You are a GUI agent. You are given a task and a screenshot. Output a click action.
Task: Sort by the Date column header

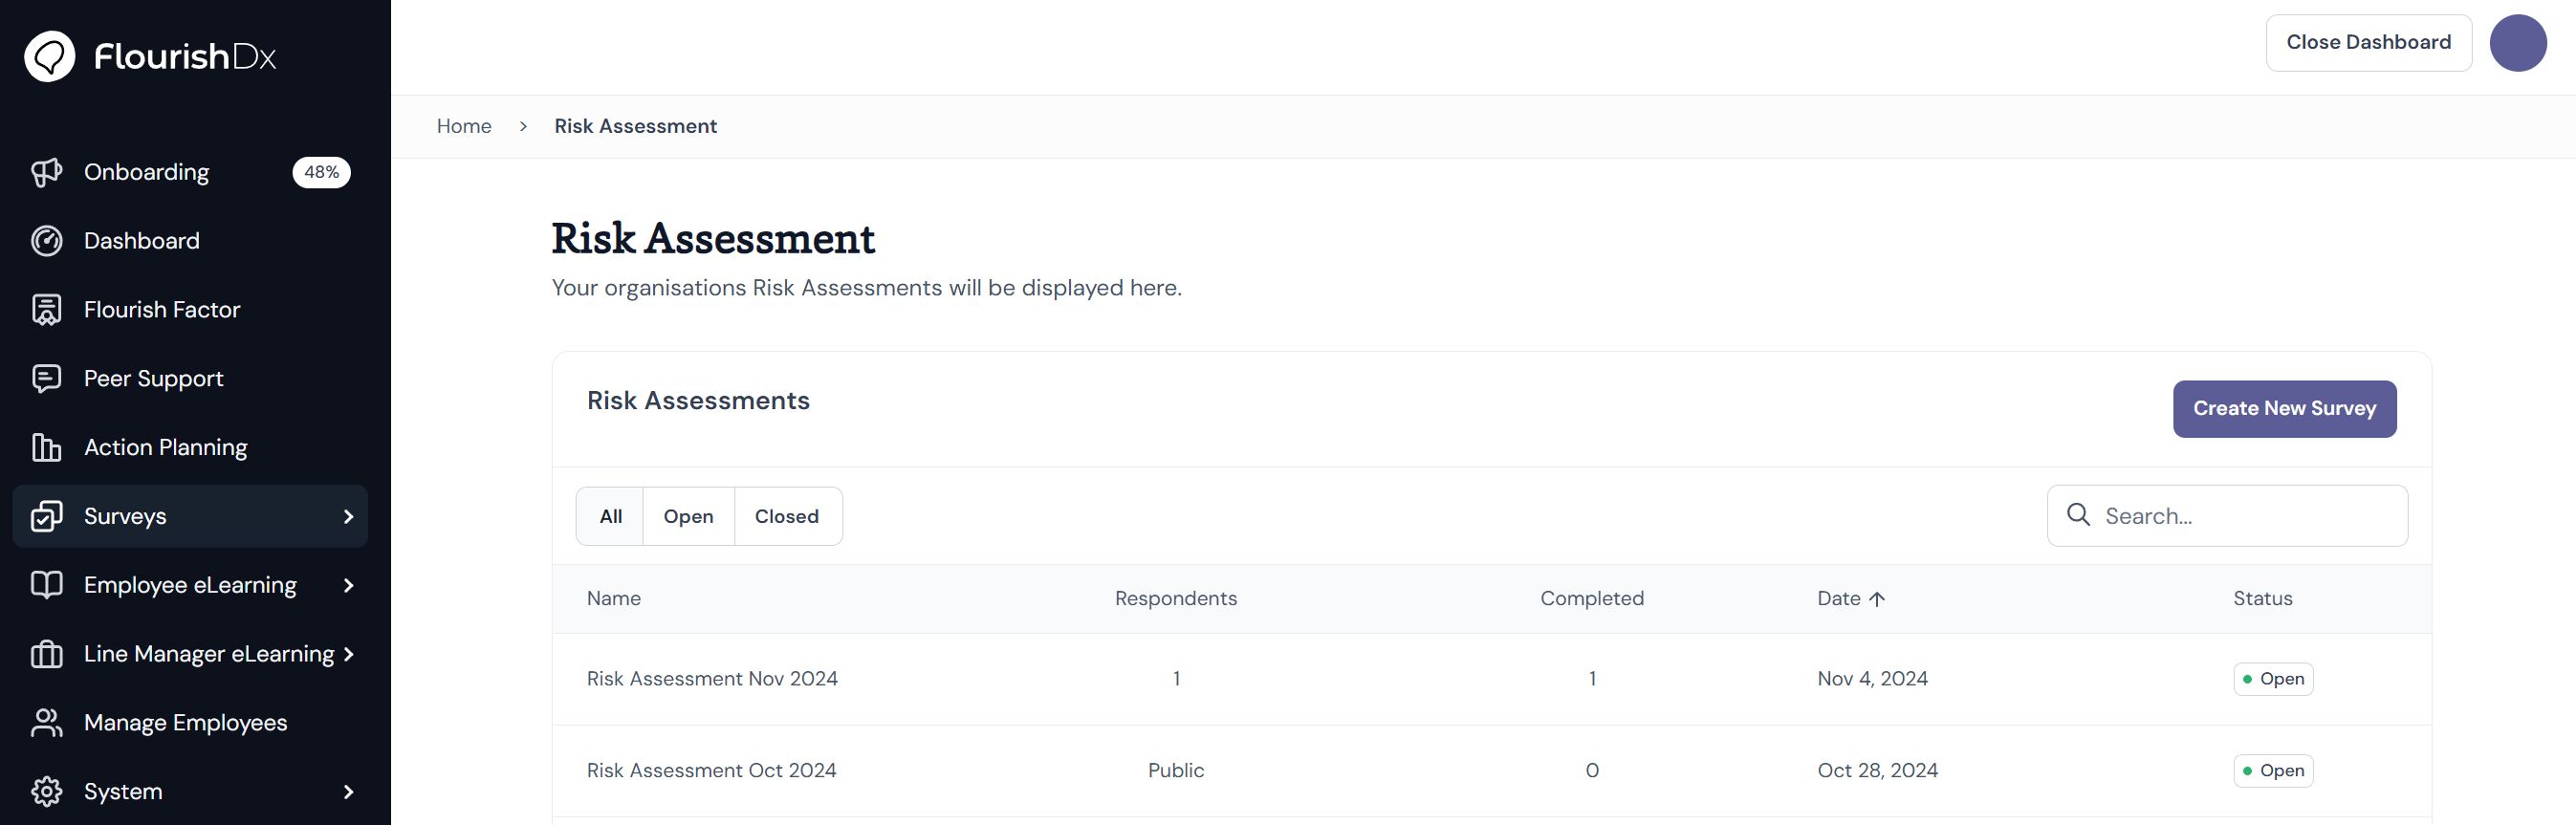[1850, 599]
